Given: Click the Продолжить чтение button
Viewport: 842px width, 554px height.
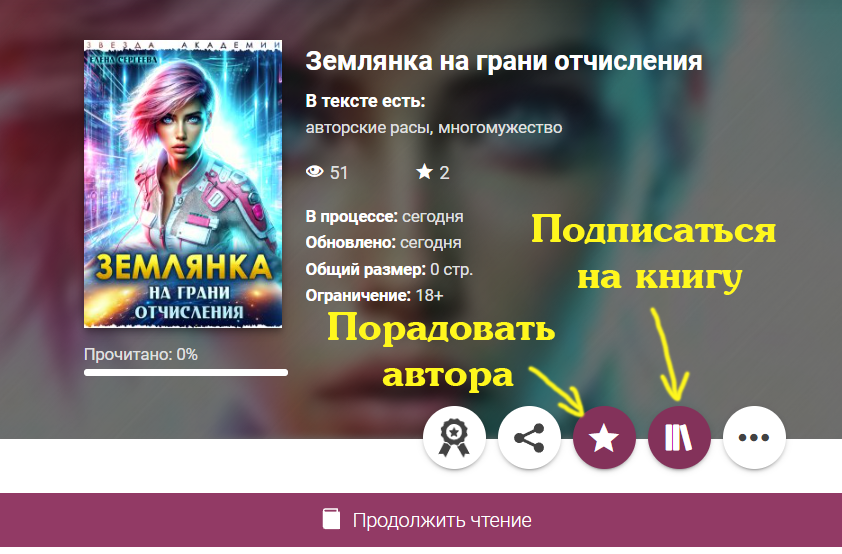Looking at the screenshot, I should (x=421, y=520).
